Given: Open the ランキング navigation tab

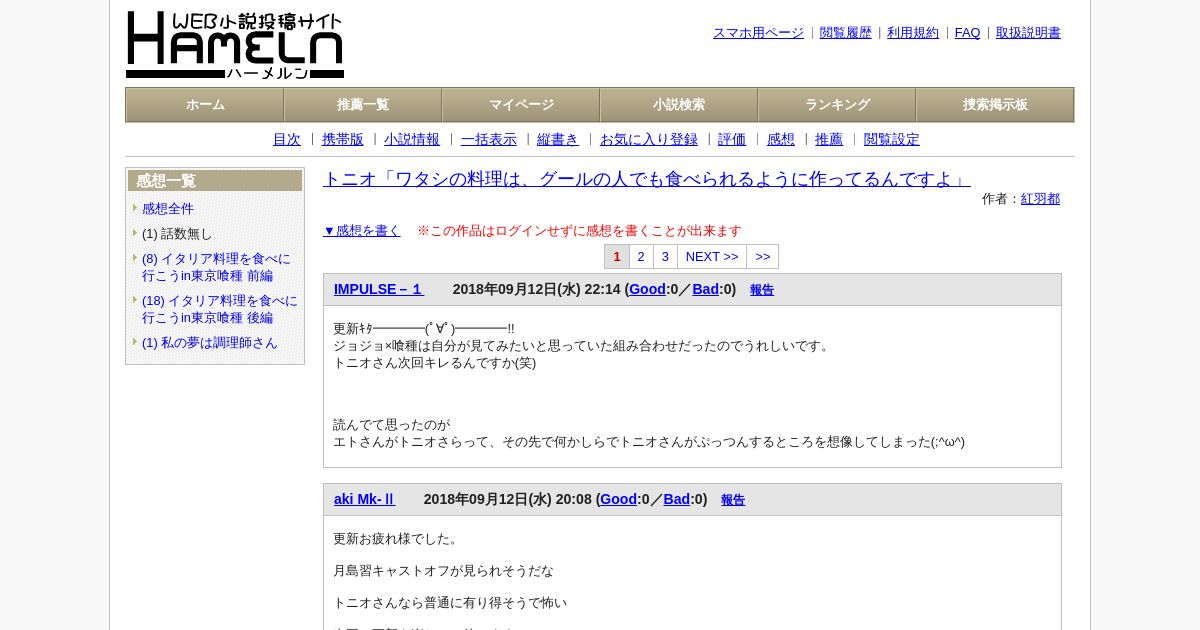Looking at the screenshot, I should tap(837, 105).
